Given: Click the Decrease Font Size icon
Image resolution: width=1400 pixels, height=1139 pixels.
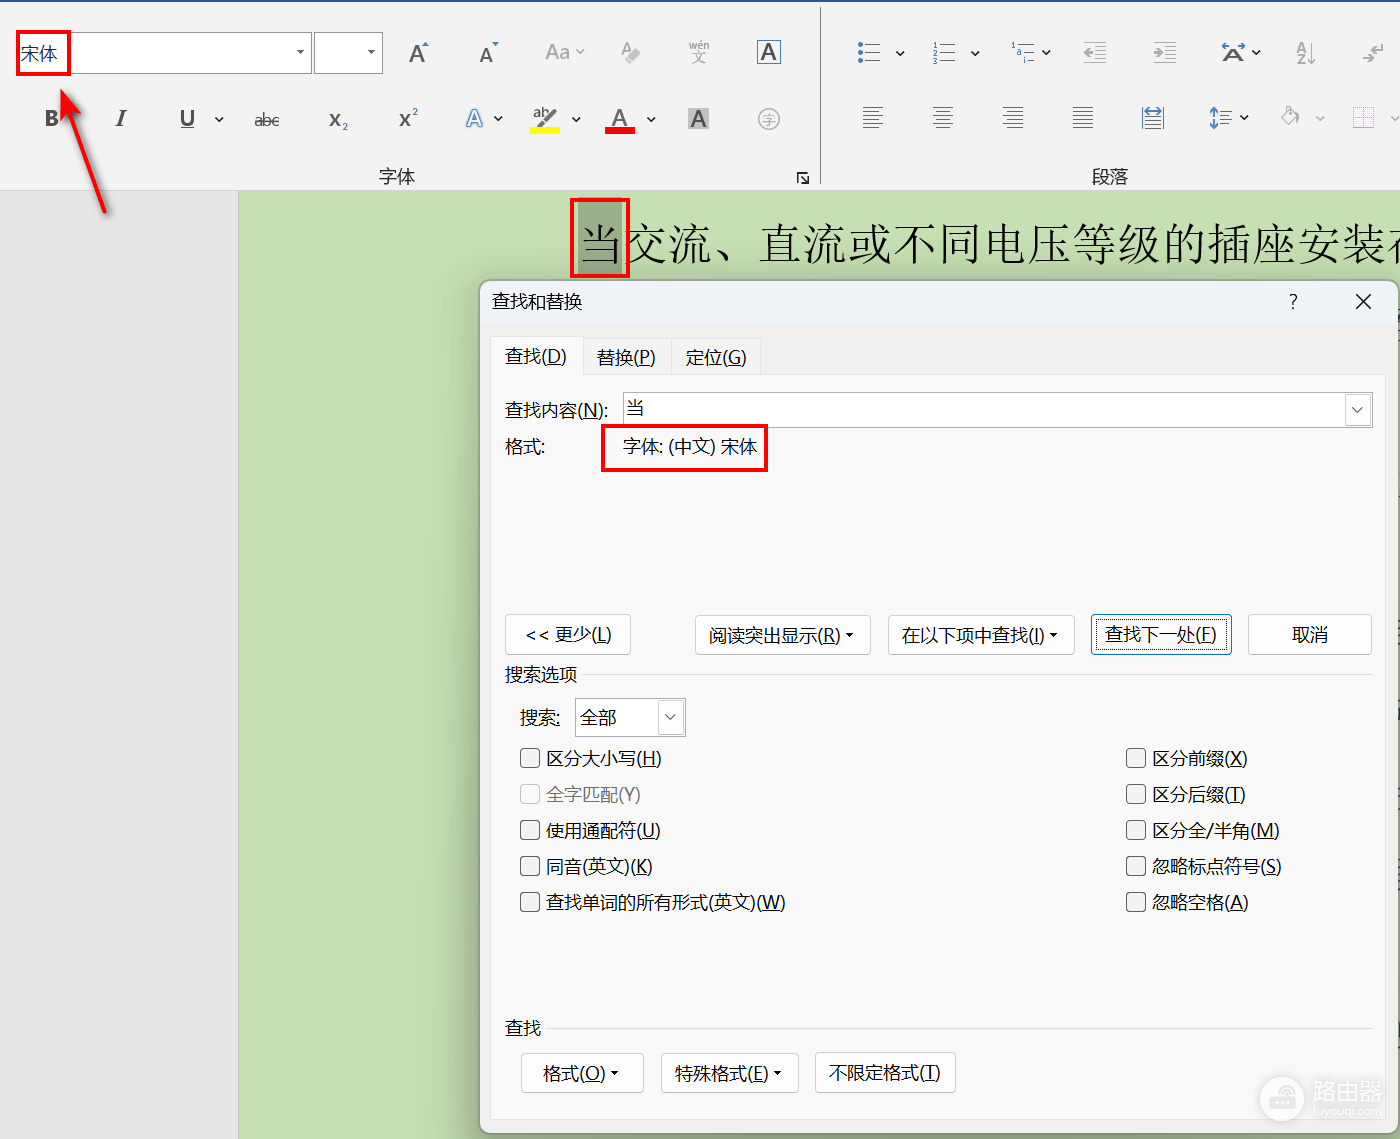Looking at the screenshot, I should pos(487,53).
